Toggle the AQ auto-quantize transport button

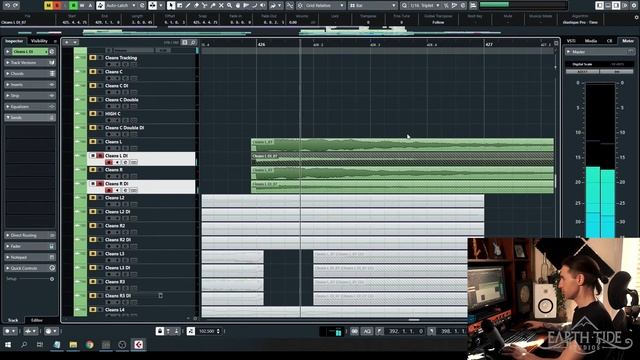pyautogui.click(x=367, y=331)
